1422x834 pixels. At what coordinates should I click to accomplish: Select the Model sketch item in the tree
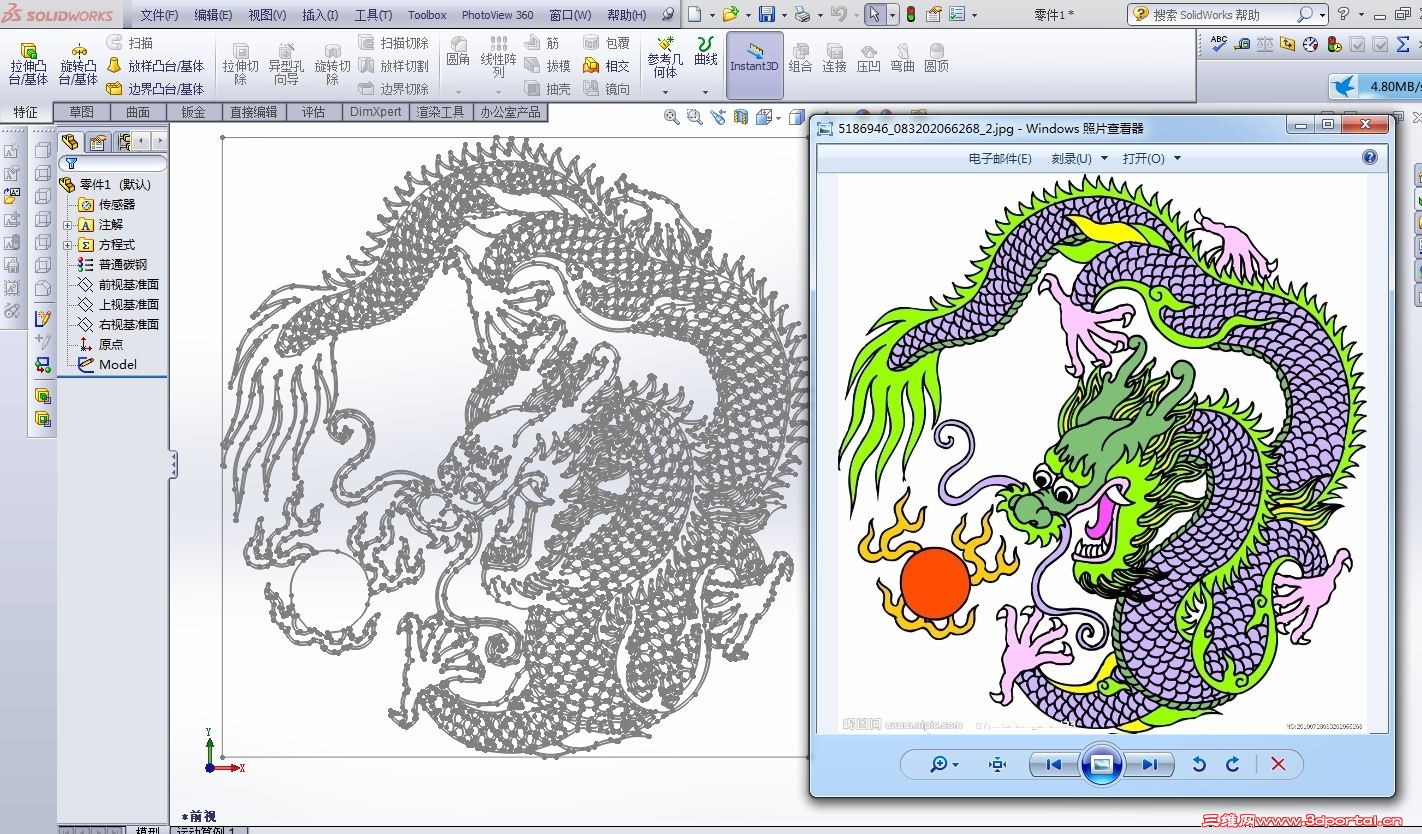click(x=108, y=364)
